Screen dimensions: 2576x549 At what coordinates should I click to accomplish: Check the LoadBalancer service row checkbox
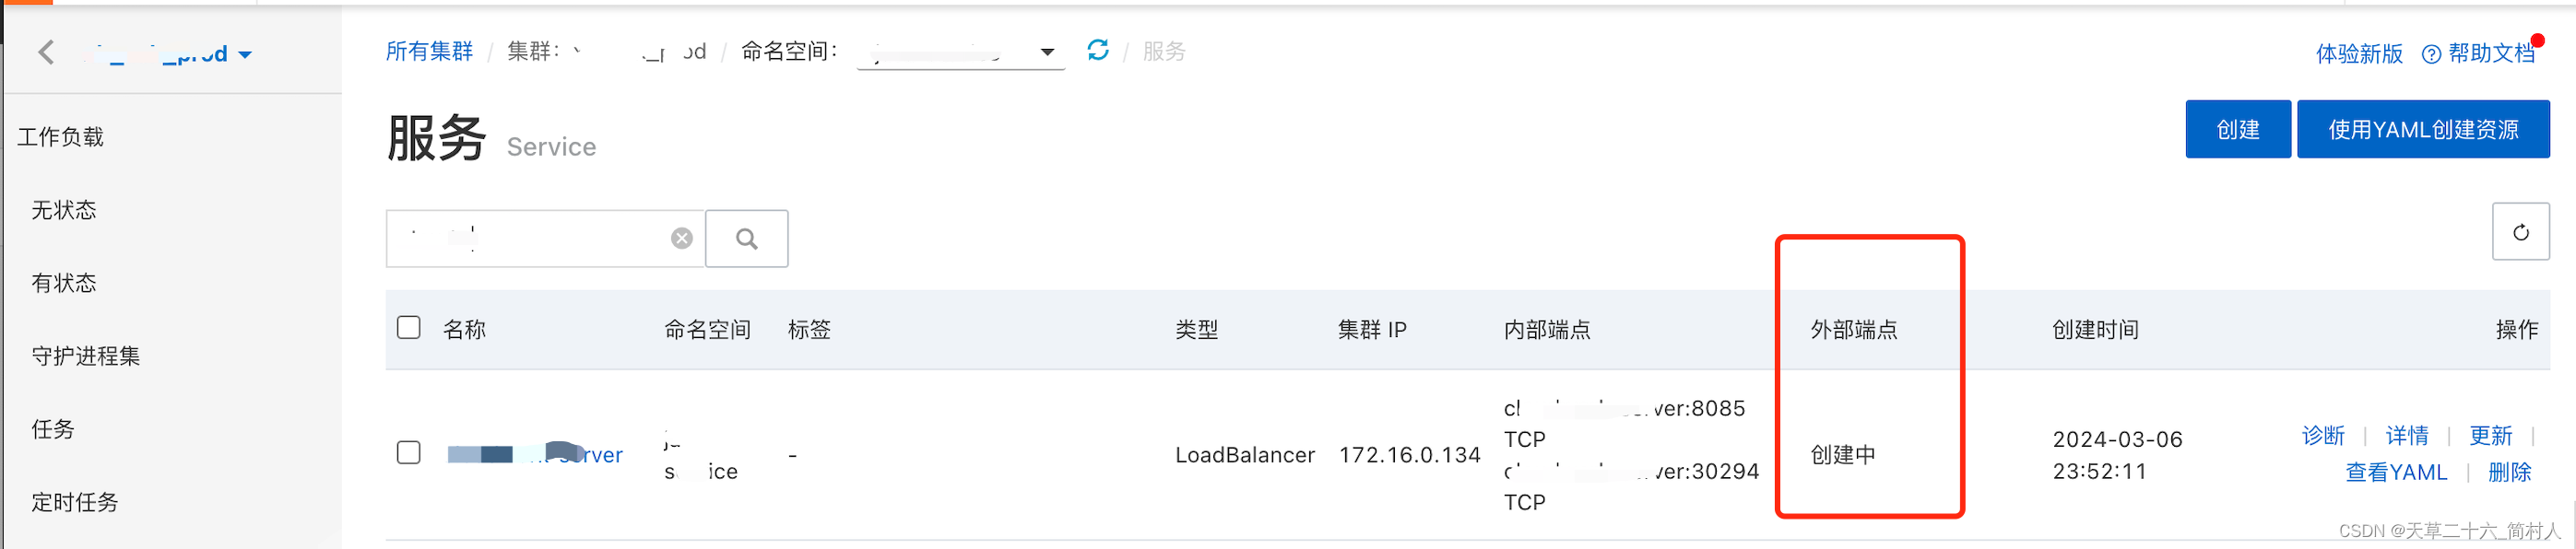(408, 452)
